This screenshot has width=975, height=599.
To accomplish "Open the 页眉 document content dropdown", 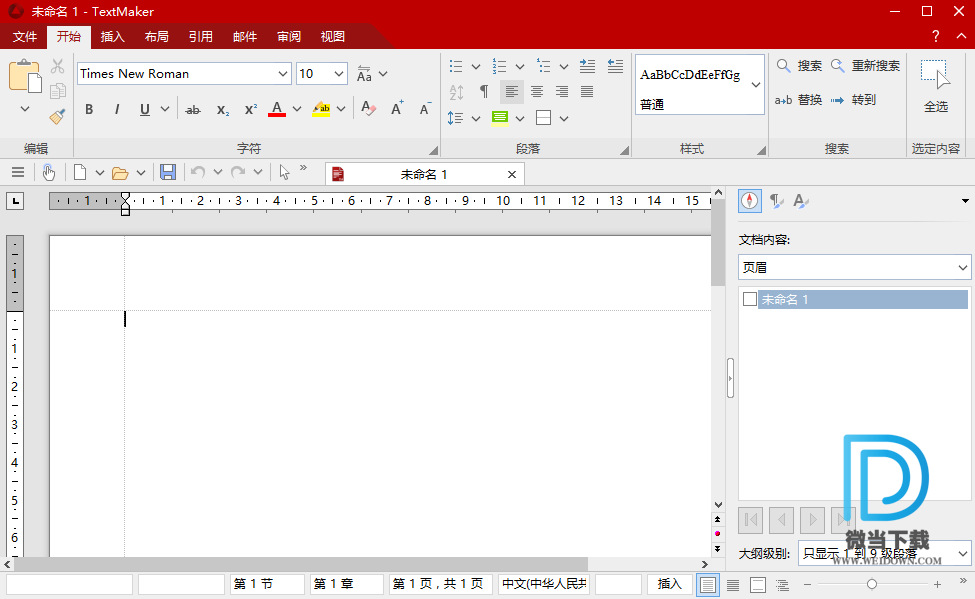I will (854, 267).
